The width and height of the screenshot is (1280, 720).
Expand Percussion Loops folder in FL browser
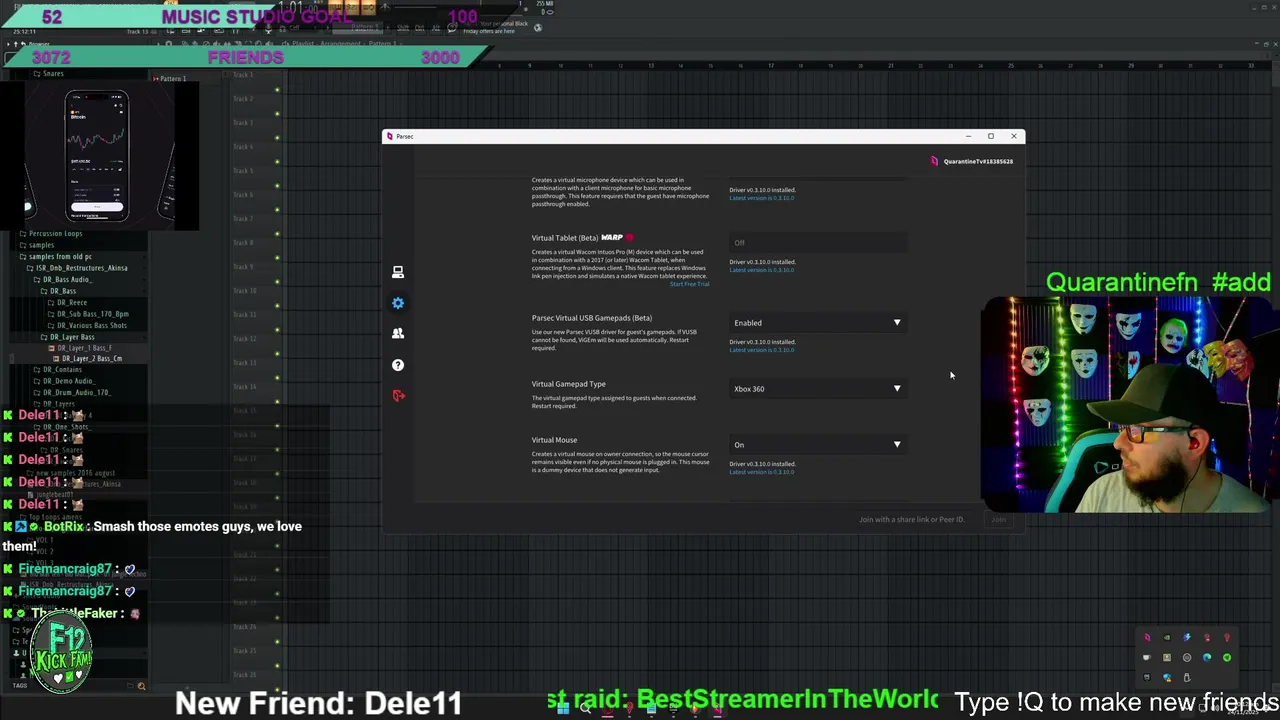(55, 234)
